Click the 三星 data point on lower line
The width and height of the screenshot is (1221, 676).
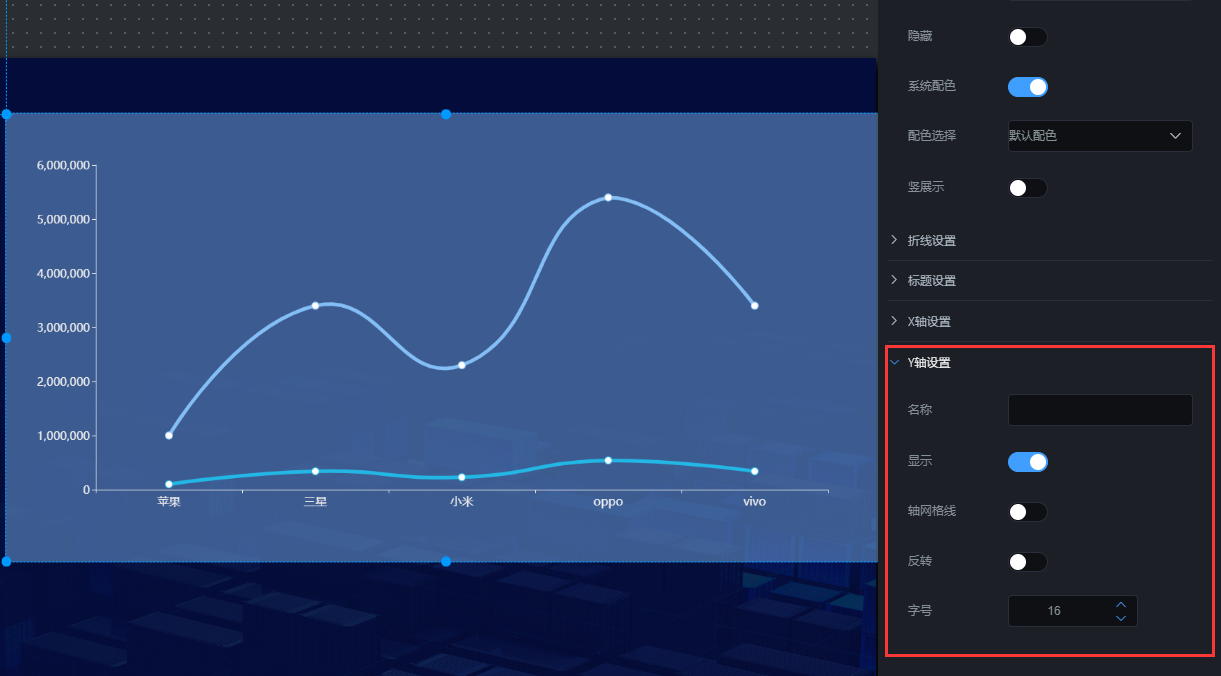tap(315, 471)
